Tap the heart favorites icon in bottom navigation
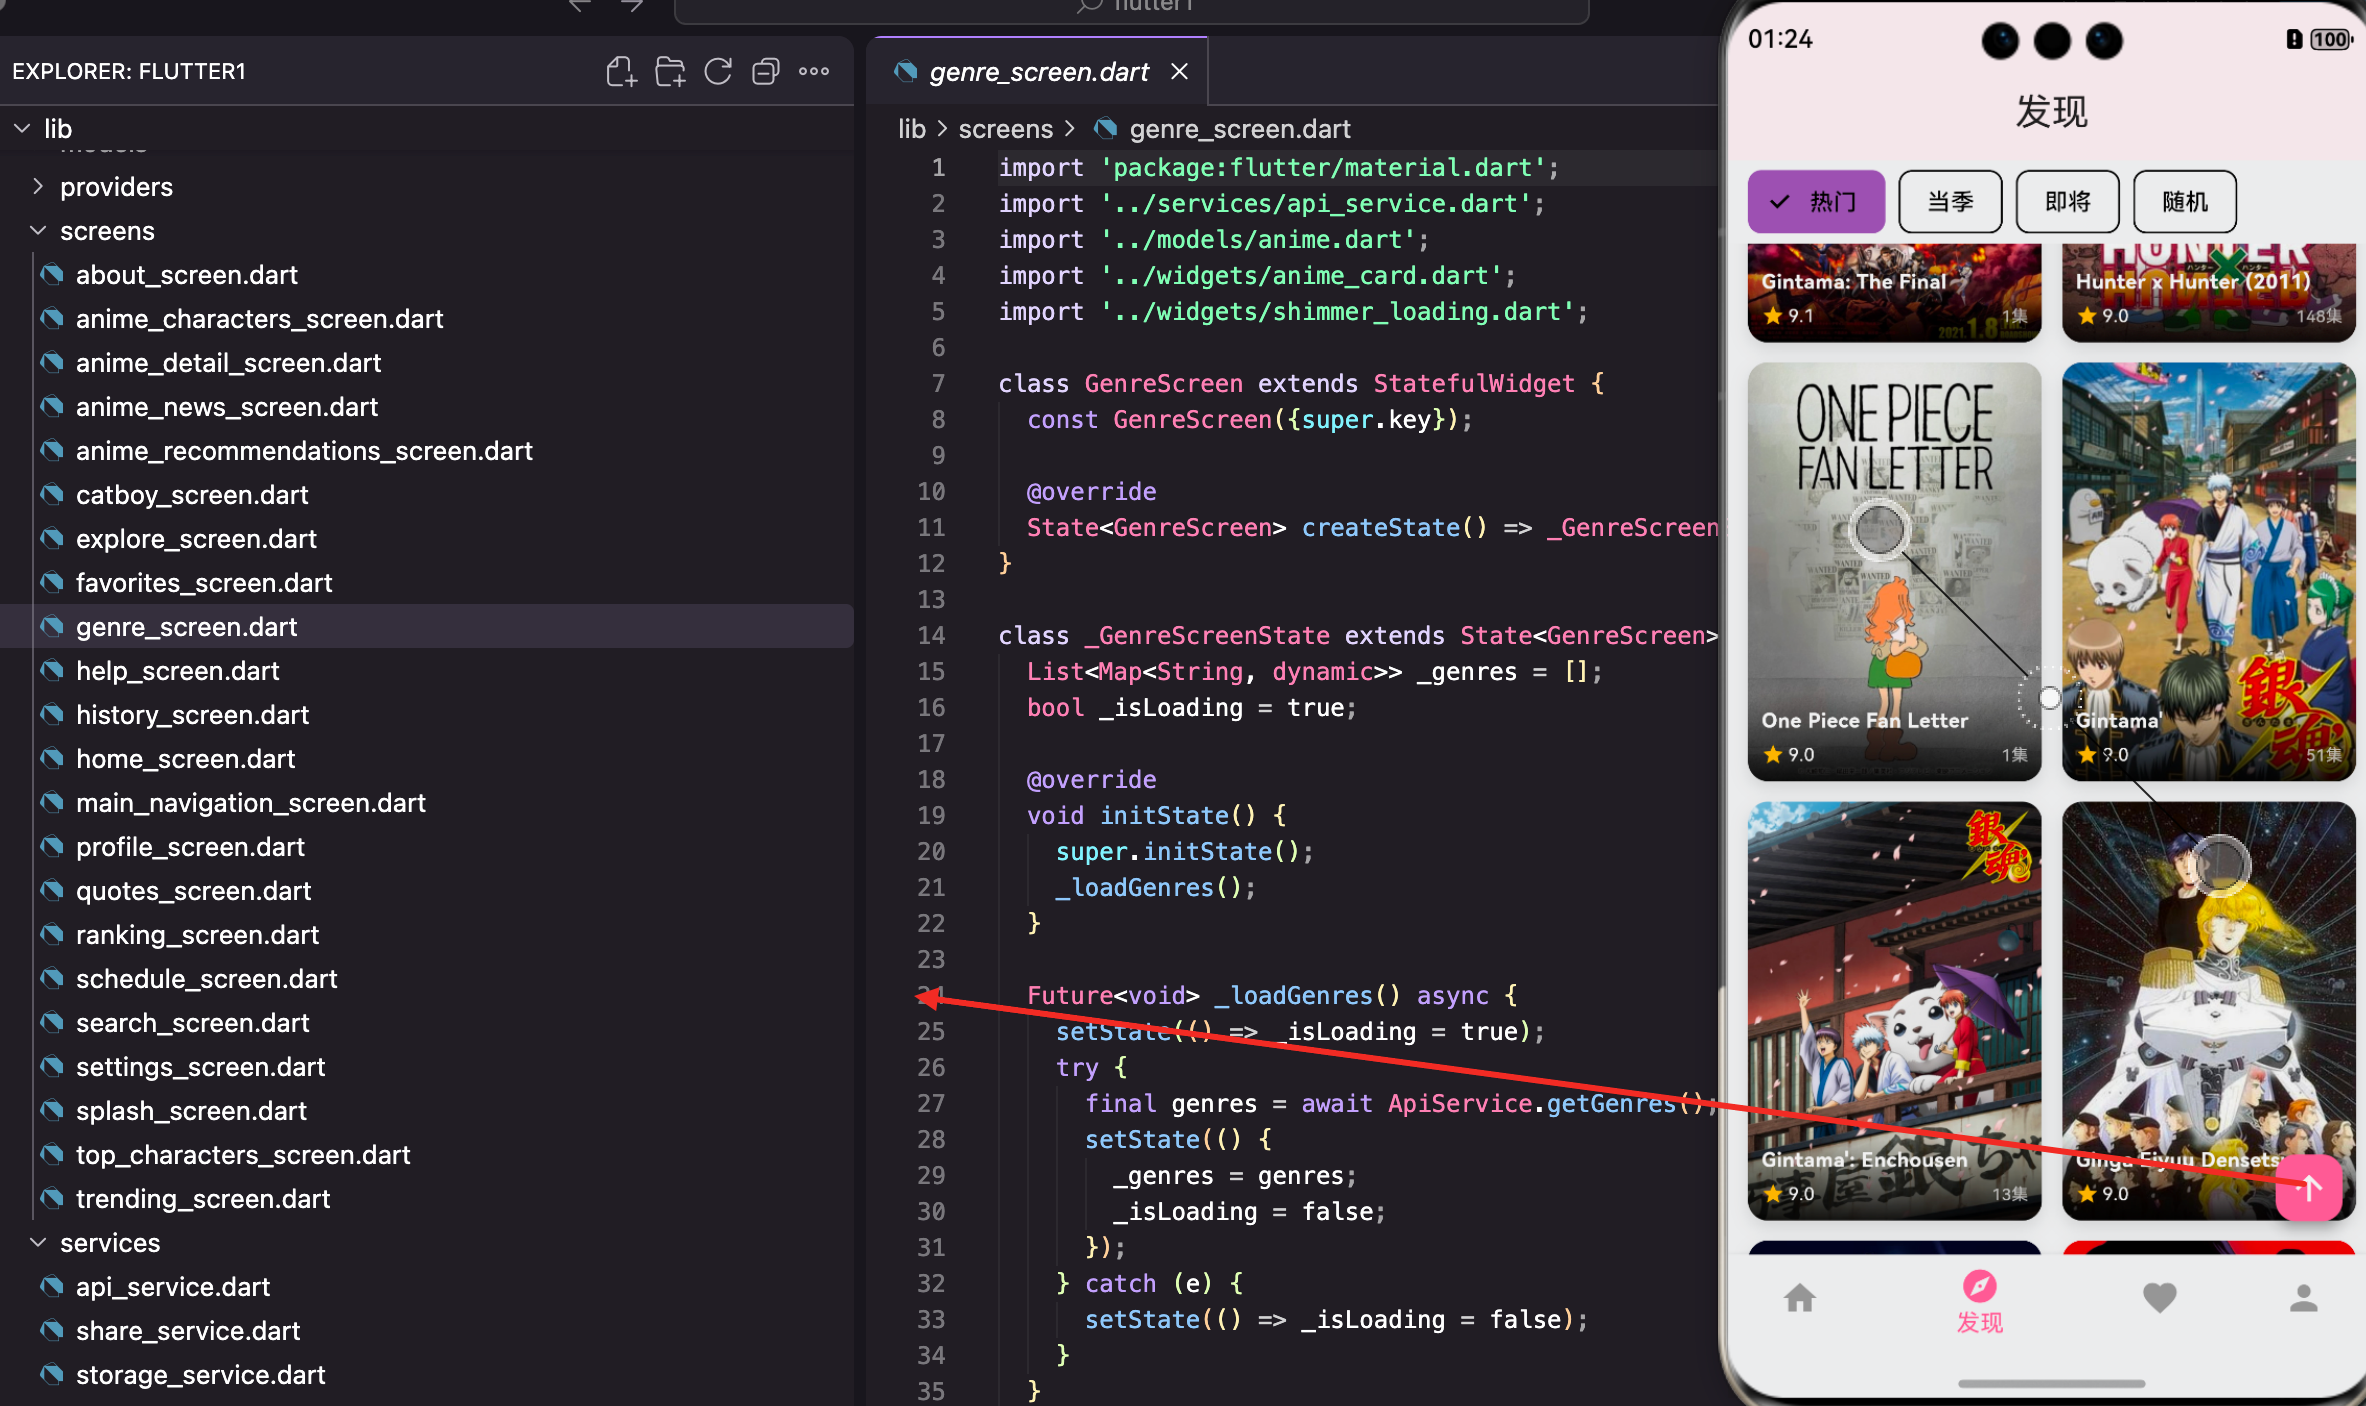The width and height of the screenshot is (2366, 1406). click(x=2160, y=1299)
